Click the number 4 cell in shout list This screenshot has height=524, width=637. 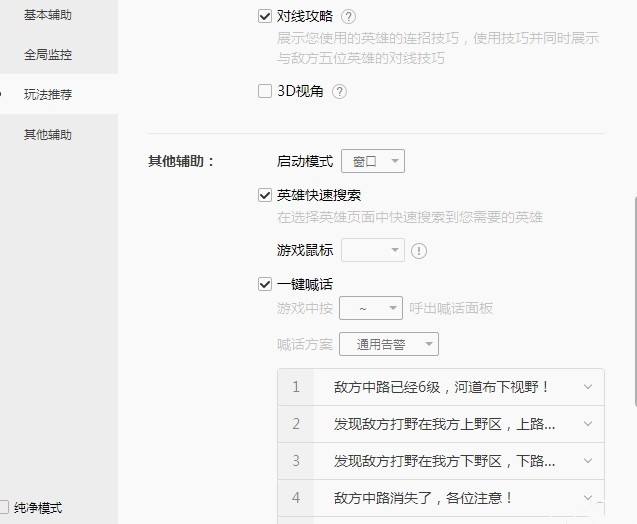tap(296, 498)
